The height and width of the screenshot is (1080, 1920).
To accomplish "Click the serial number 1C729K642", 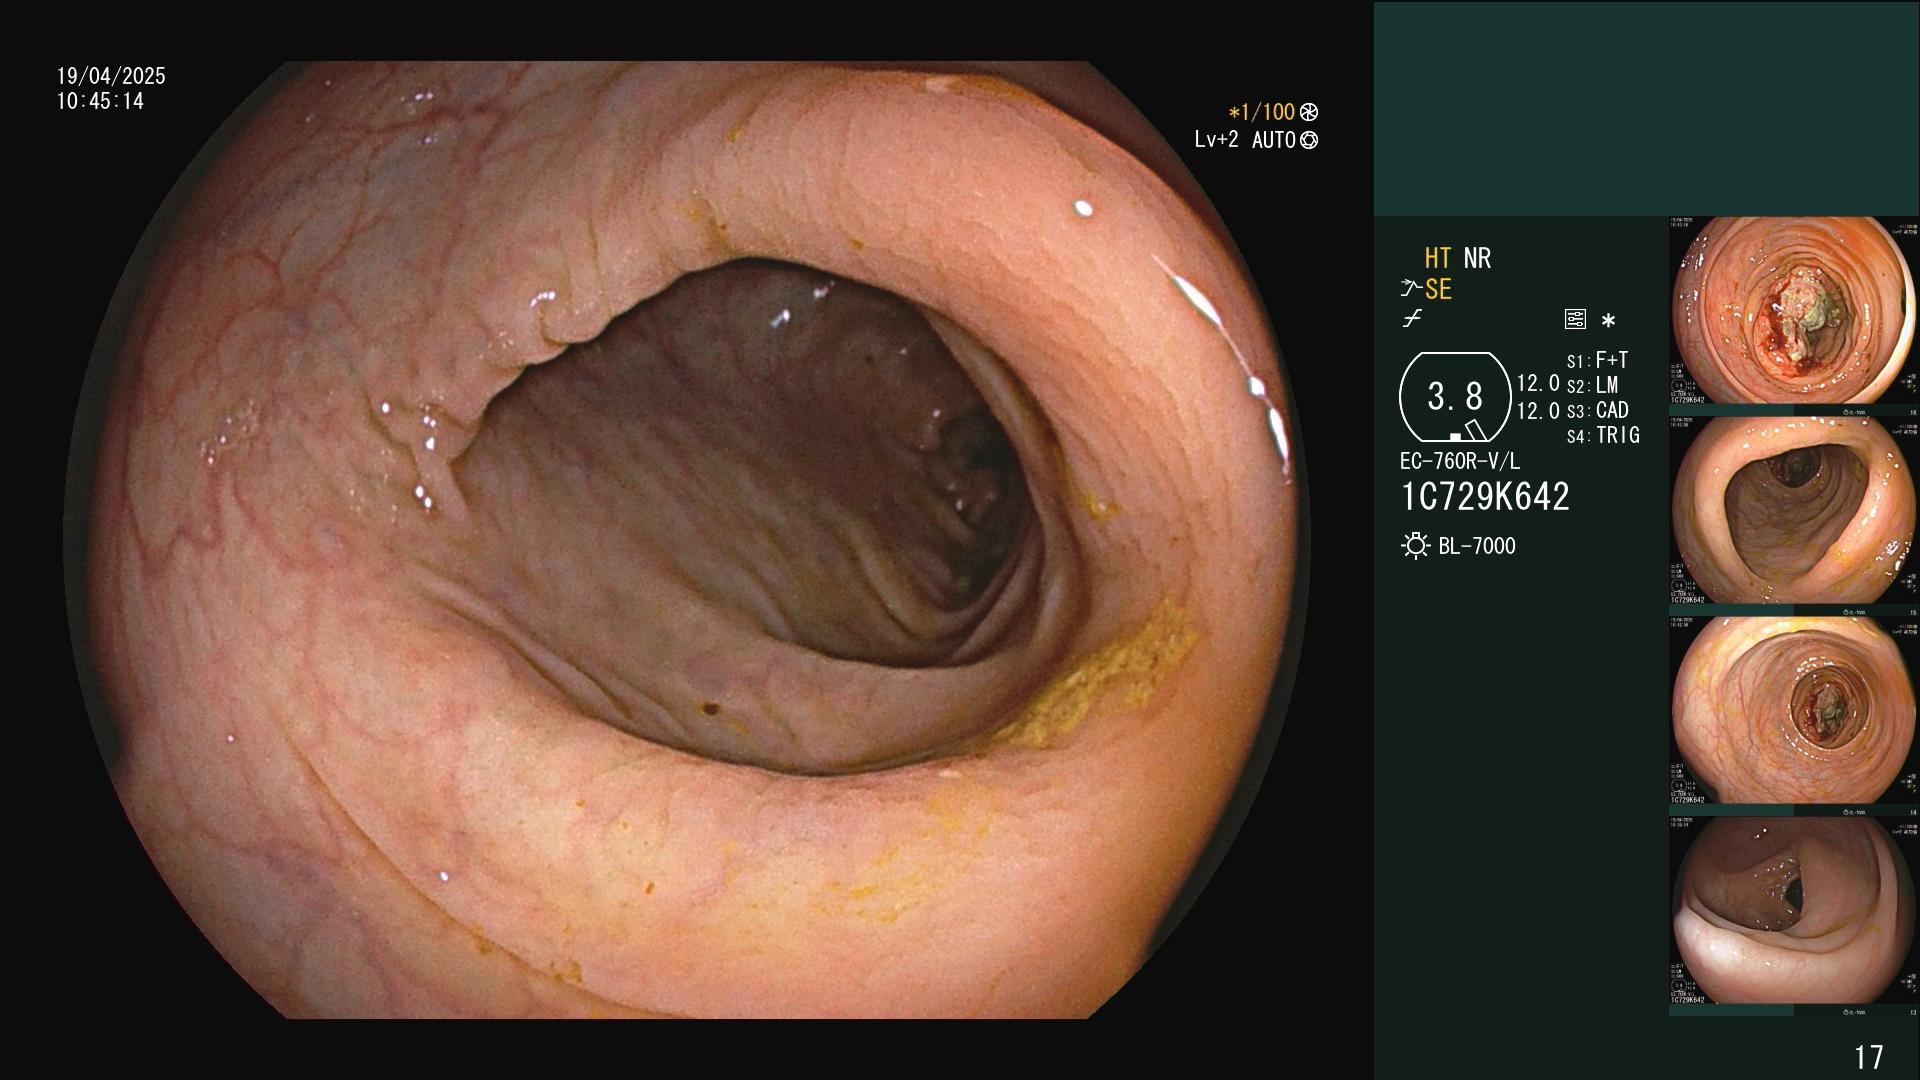I will (1485, 497).
